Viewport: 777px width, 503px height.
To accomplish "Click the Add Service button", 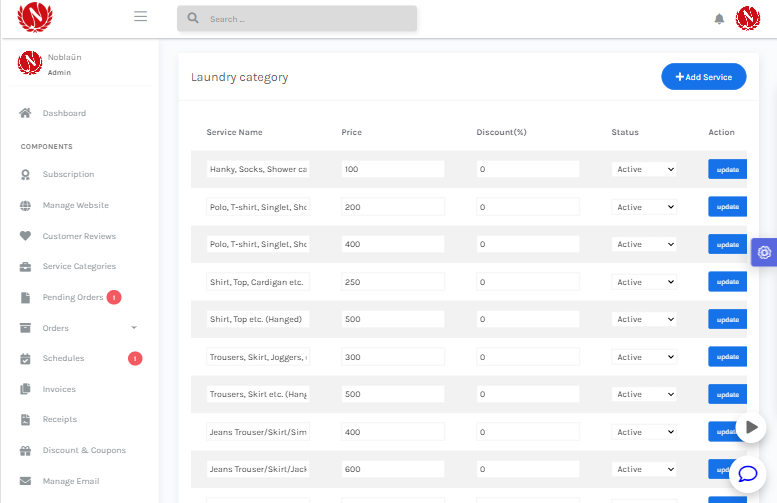I will 703,77.
